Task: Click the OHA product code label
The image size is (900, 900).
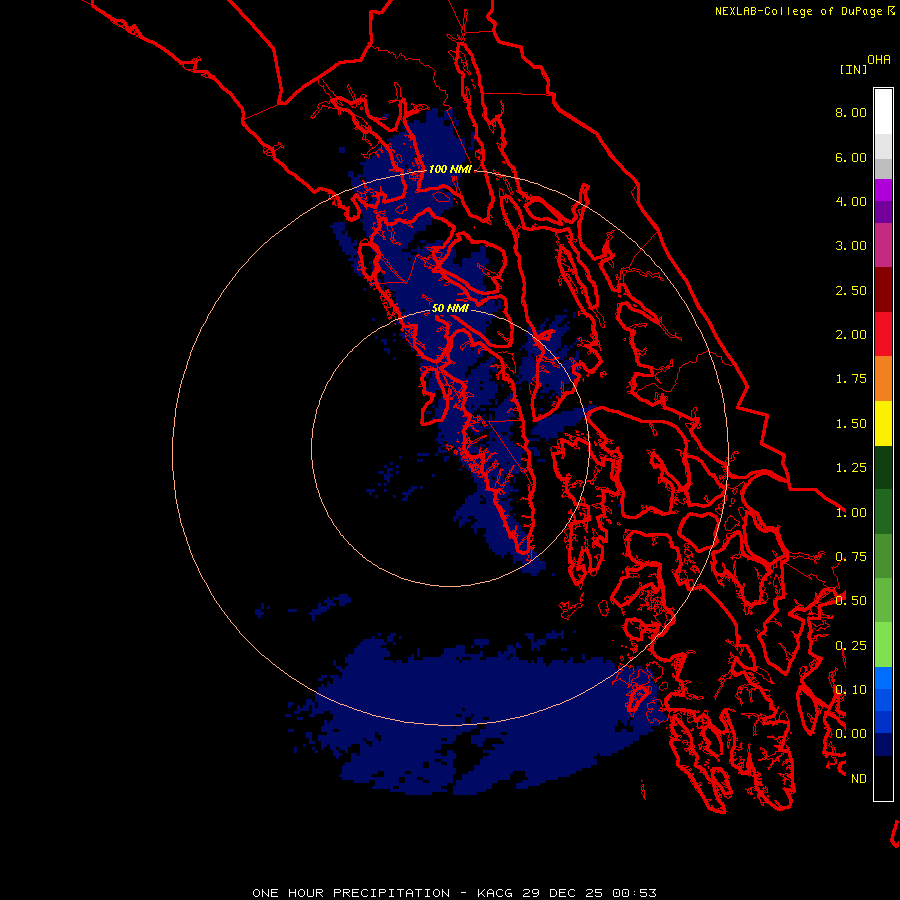Action: point(879,59)
